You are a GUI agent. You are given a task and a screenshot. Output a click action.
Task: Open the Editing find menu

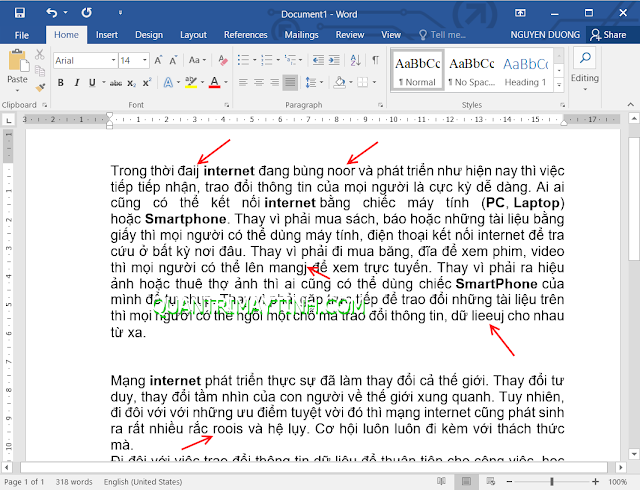click(x=585, y=69)
